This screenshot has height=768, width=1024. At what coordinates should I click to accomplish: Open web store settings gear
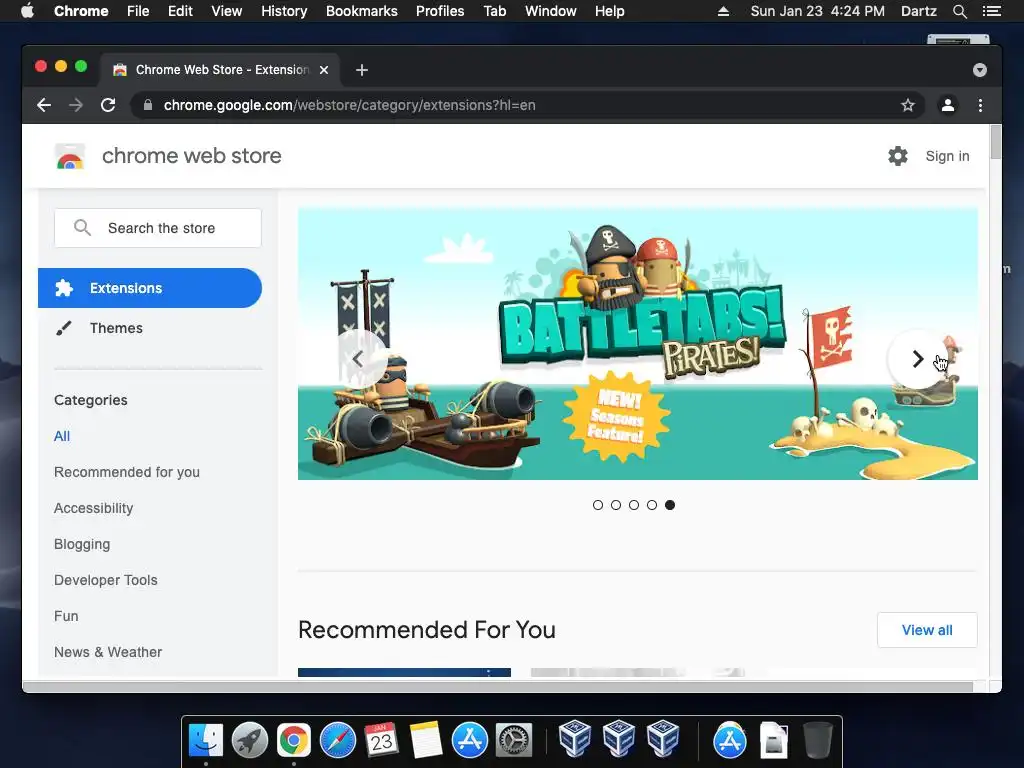[x=898, y=156]
